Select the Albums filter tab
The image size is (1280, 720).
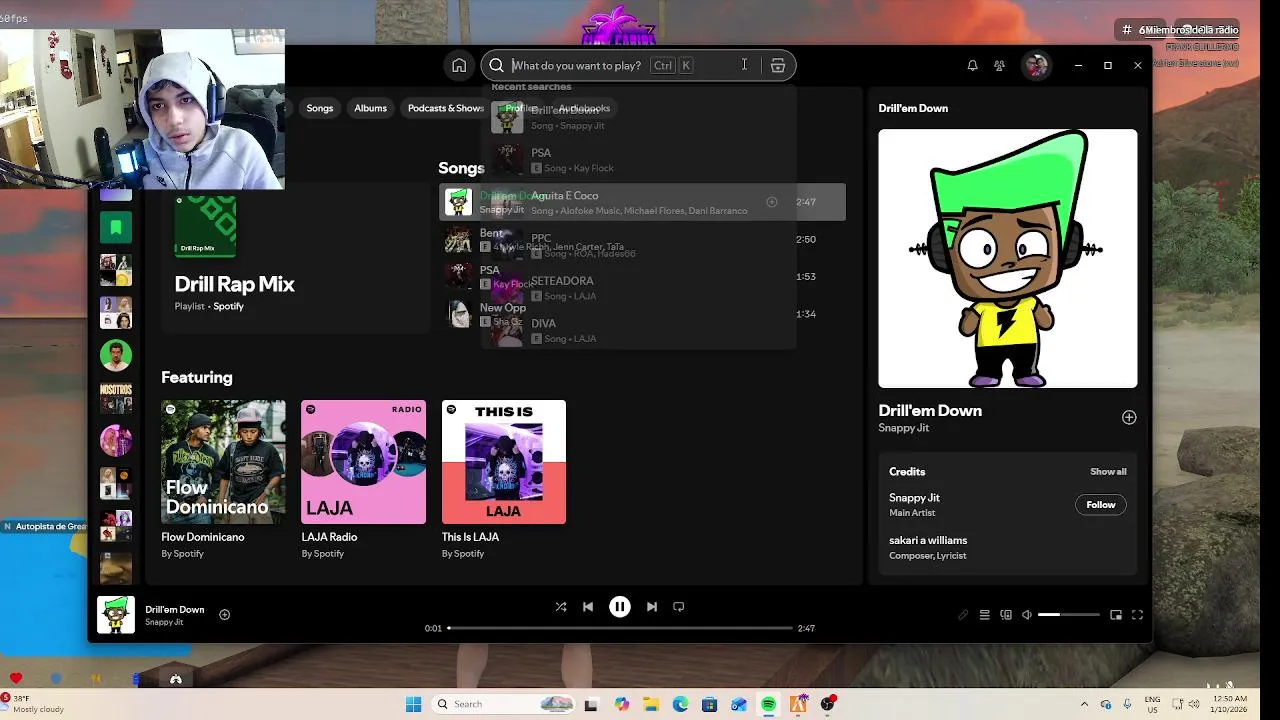click(370, 108)
